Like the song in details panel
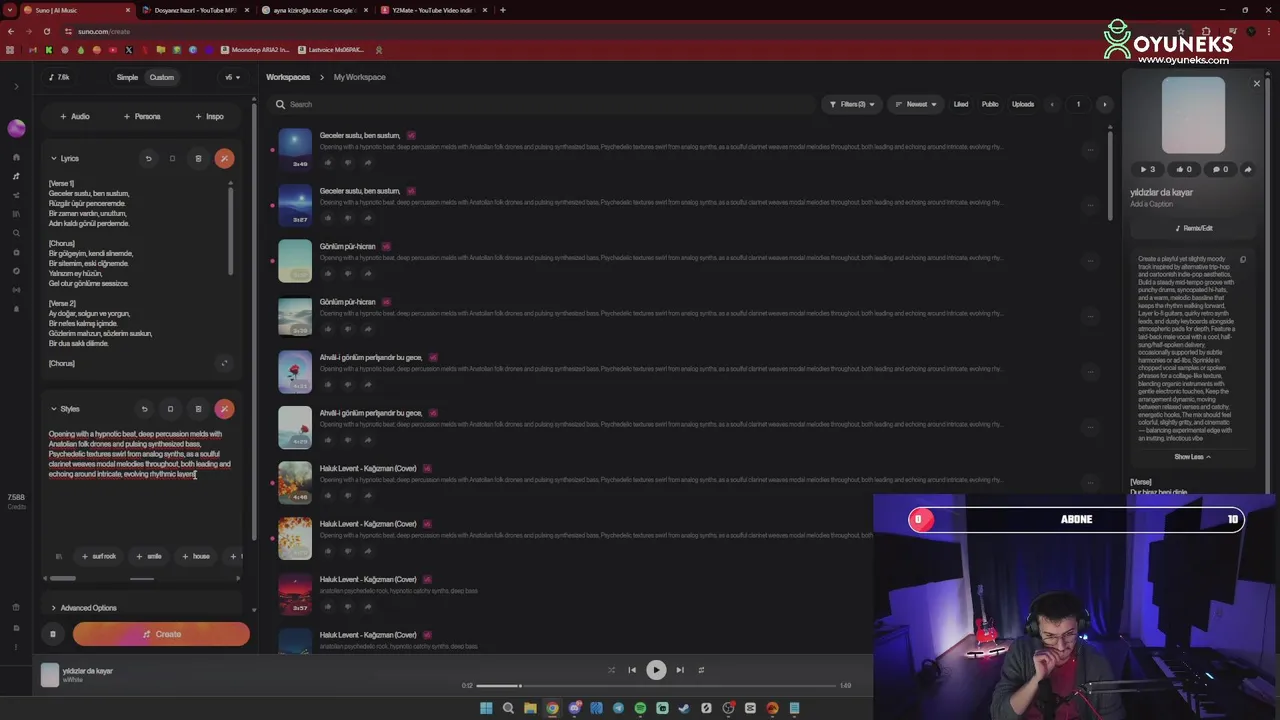This screenshot has width=1280, height=720. coord(1184,169)
